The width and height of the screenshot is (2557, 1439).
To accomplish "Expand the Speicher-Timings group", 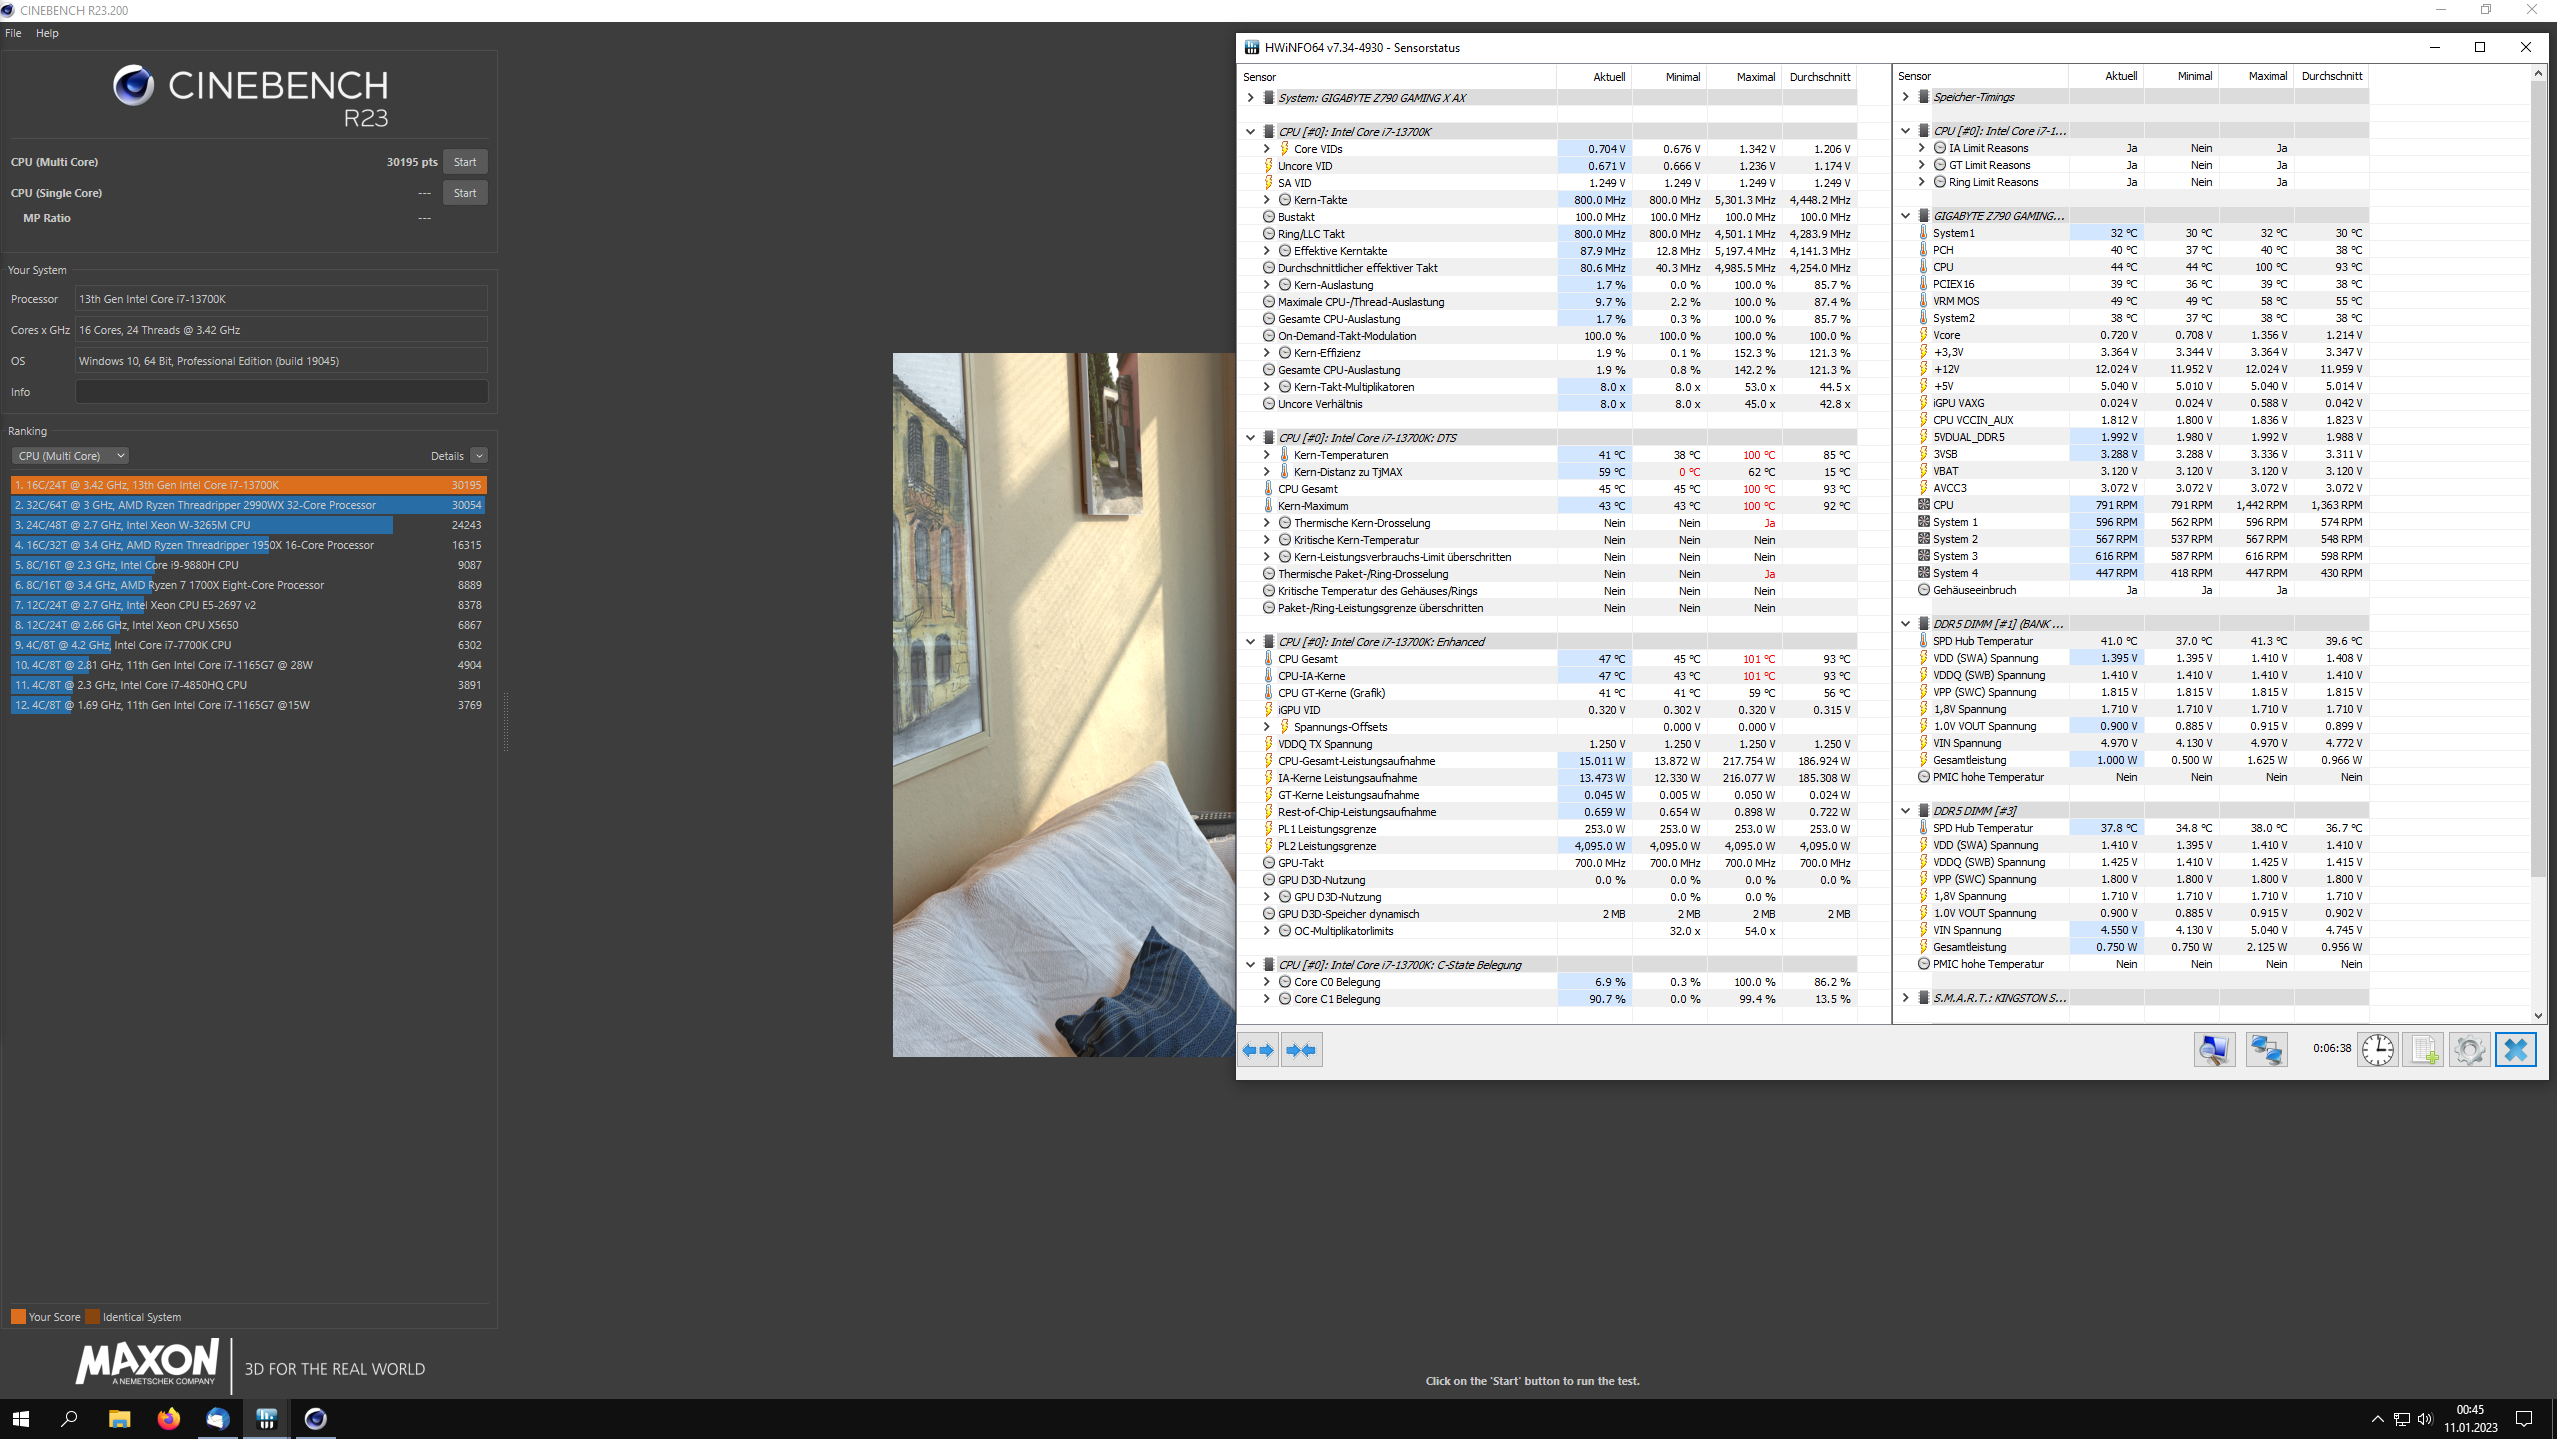I will 1905,97.
